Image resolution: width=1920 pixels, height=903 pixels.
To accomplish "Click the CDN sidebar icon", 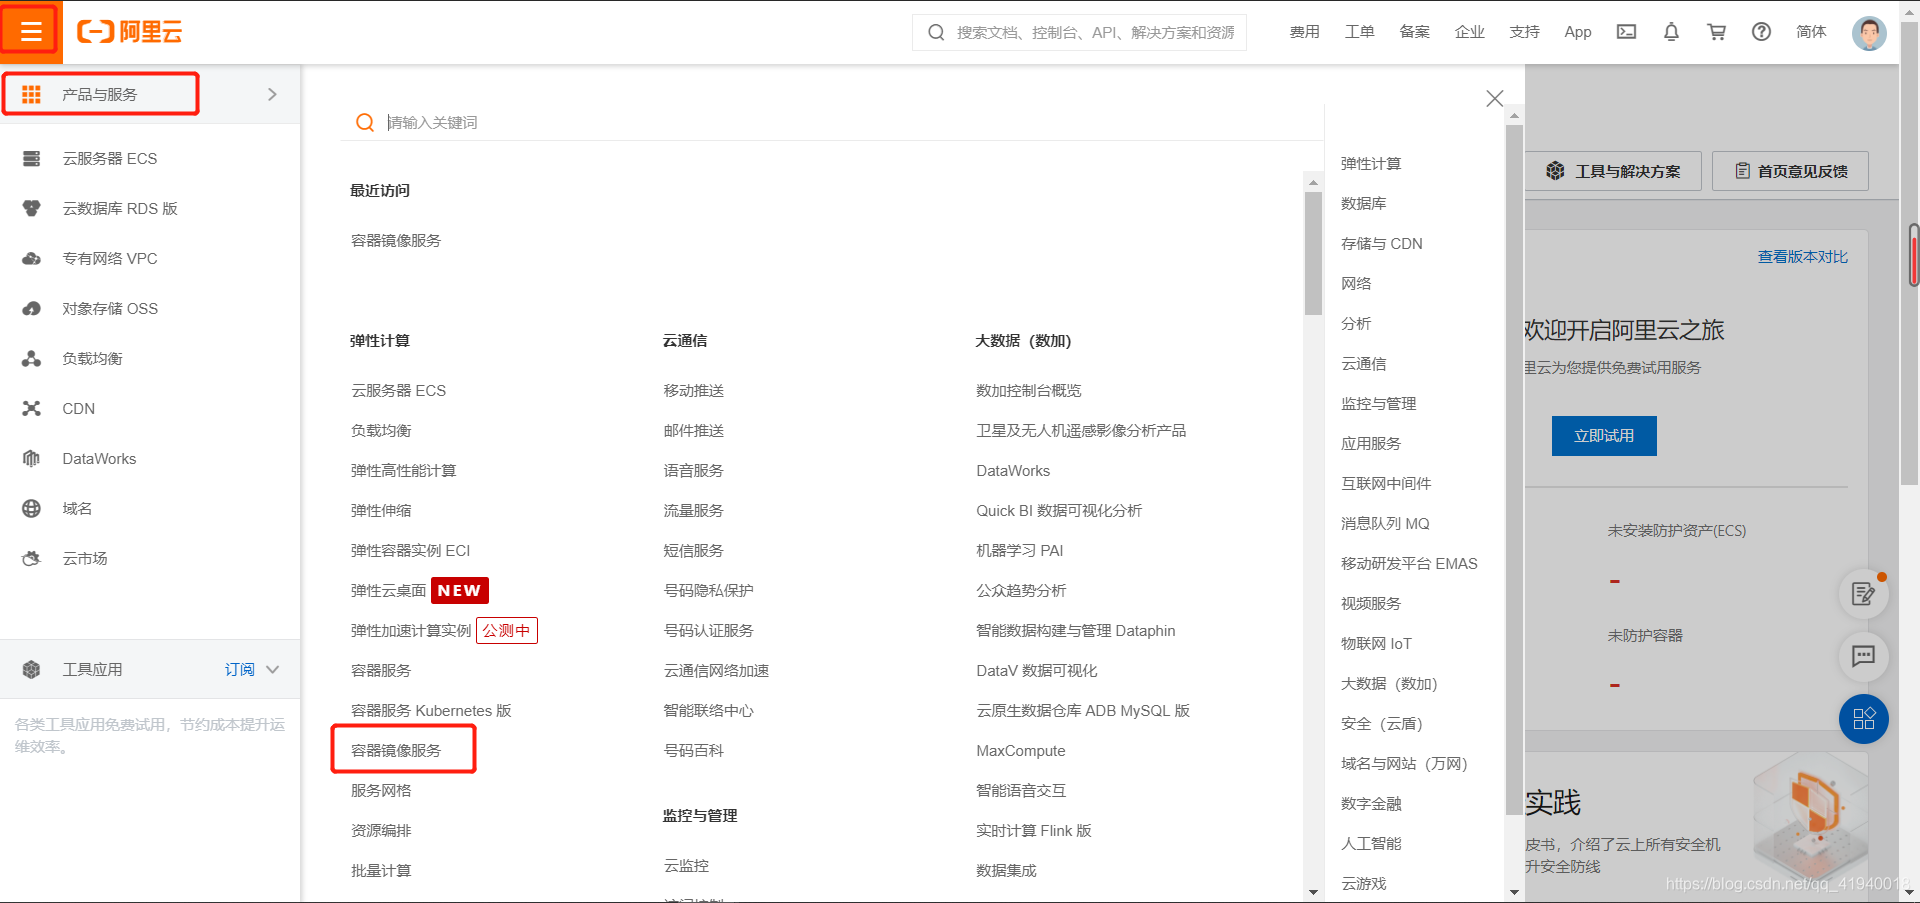I will pyautogui.click(x=31, y=408).
